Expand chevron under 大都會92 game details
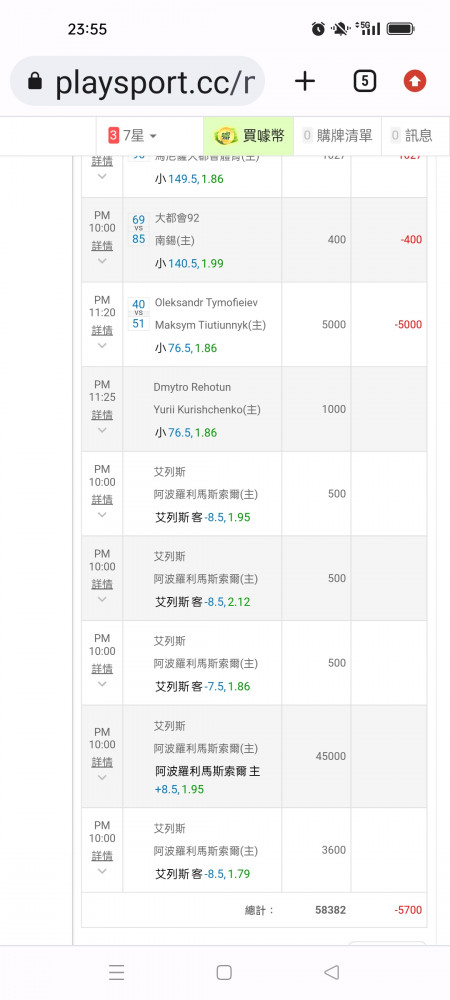450x1000 pixels. [102, 261]
